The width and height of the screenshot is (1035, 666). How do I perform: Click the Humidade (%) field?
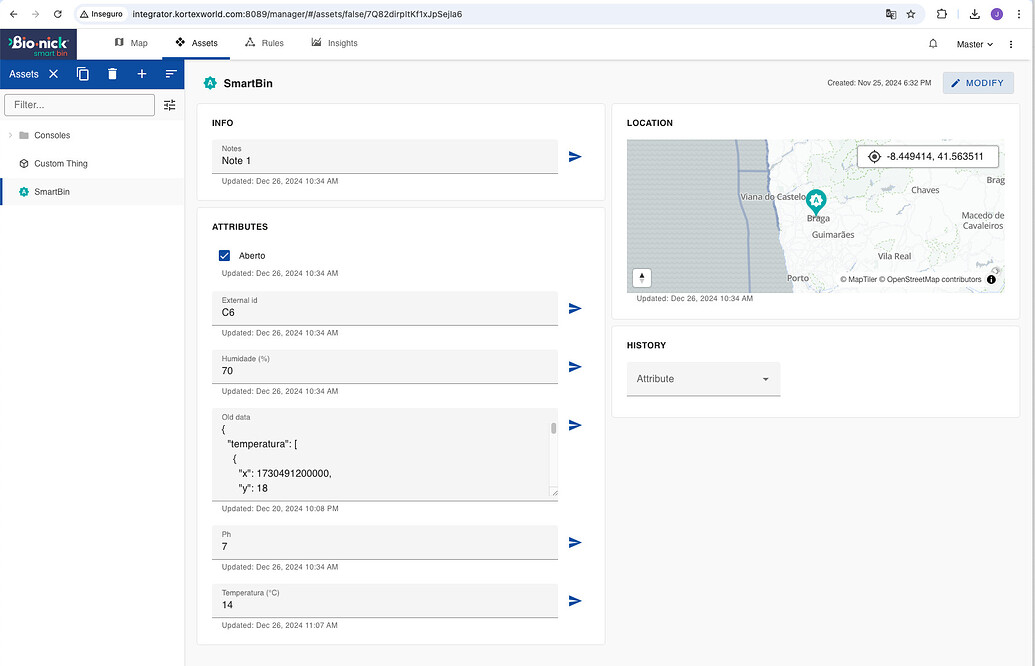(x=384, y=366)
